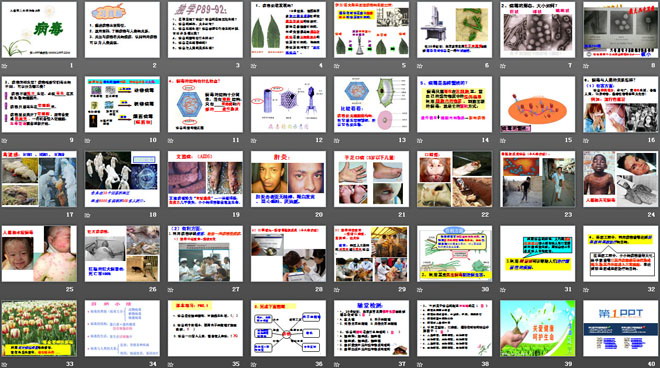The height and width of the screenshot is (368, 660).
Task: Select slide 21 with hand and foot photos
Action: coord(371,179)
